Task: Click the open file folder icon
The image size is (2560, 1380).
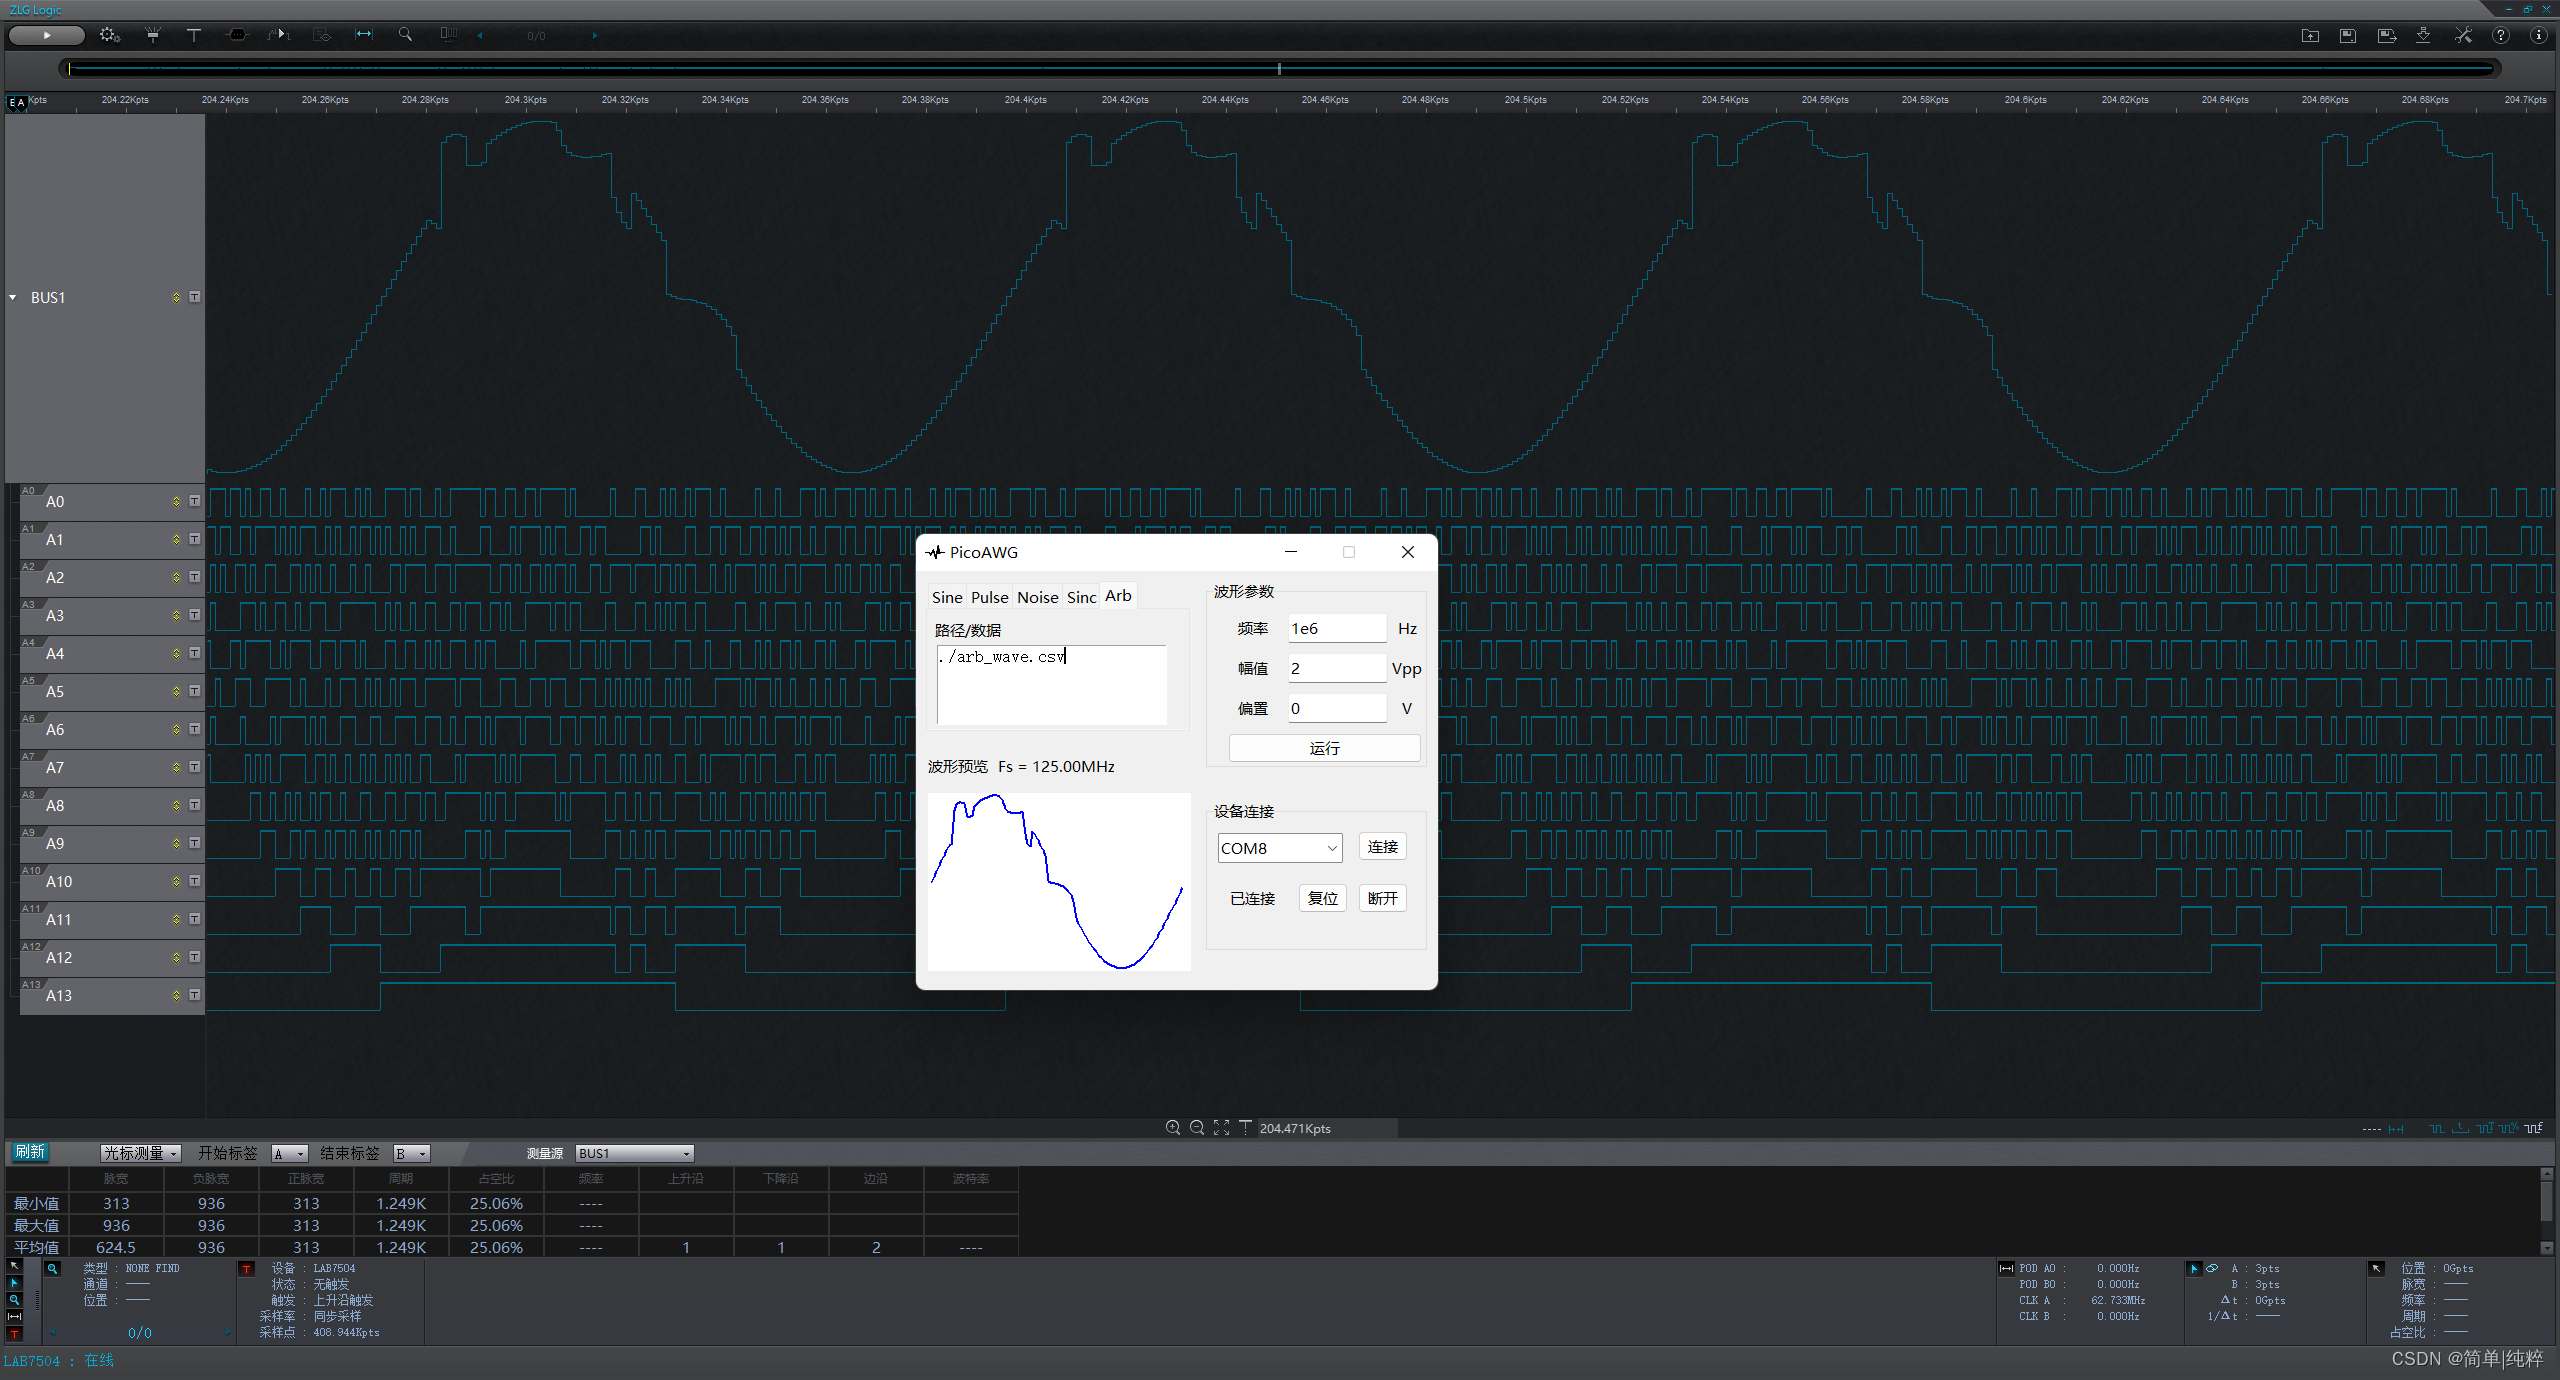Action: point(2310,35)
